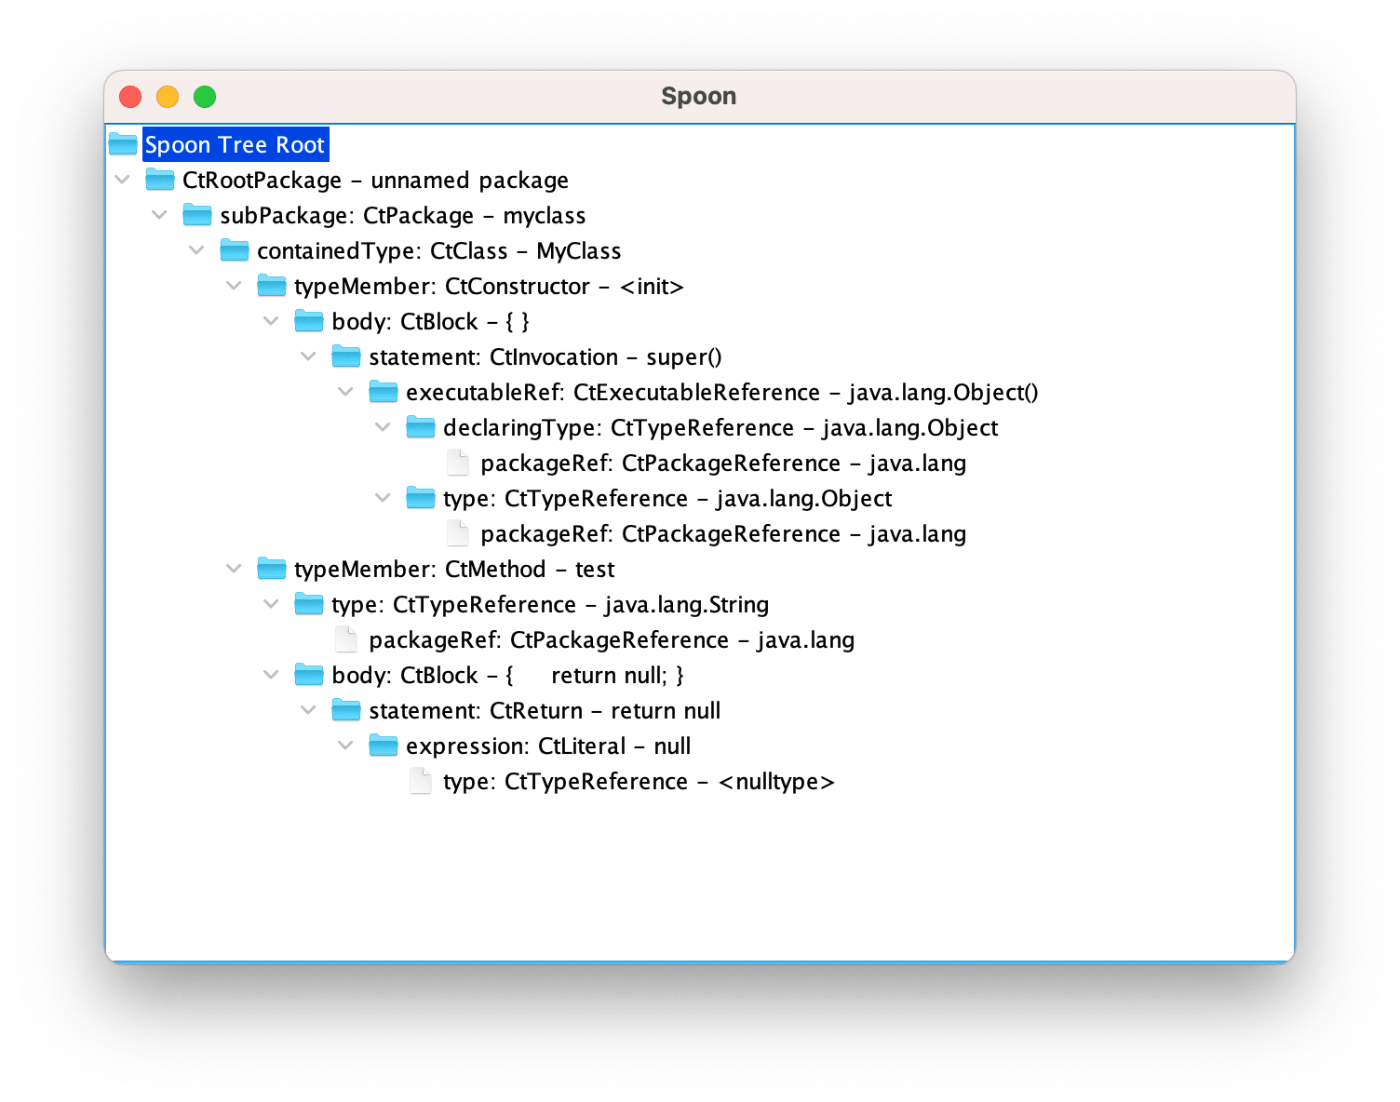This screenshot has width=1400, height=1102.
Task: Click the CtRootPackage folder icon
Action: tap(160, 180)
